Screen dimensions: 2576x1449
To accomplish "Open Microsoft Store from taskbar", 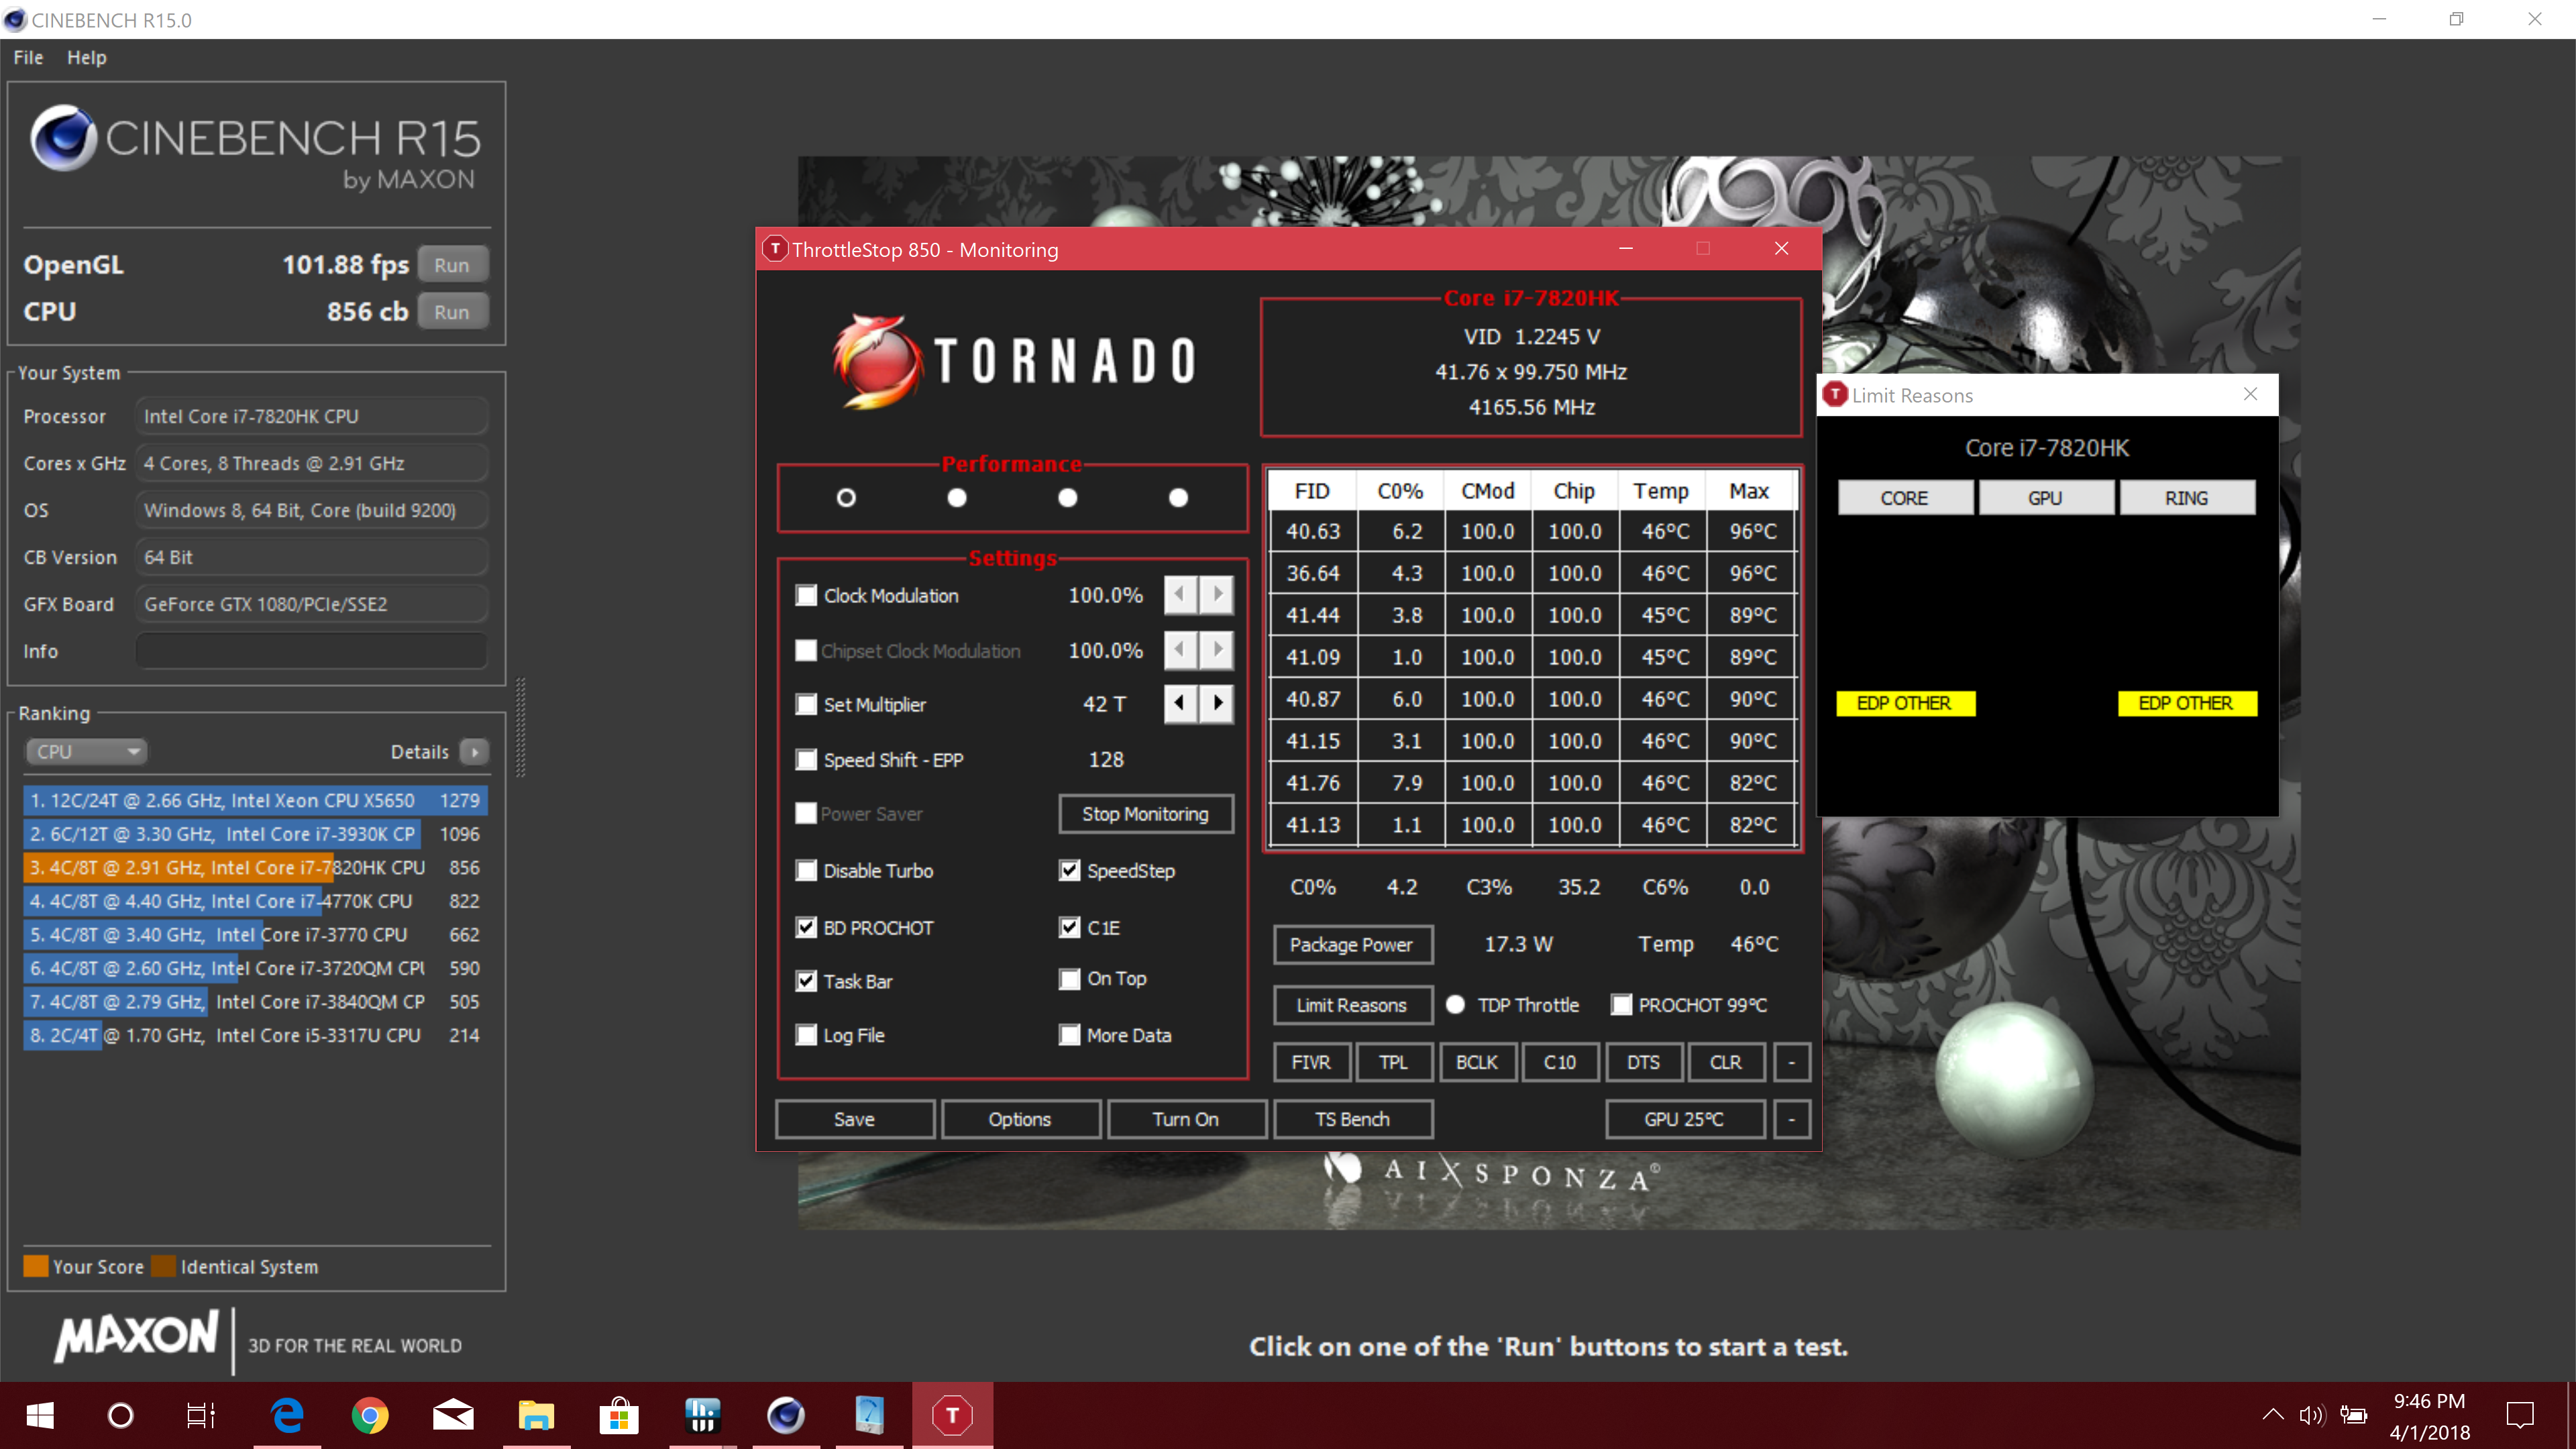I will [x=619, y=1415].
